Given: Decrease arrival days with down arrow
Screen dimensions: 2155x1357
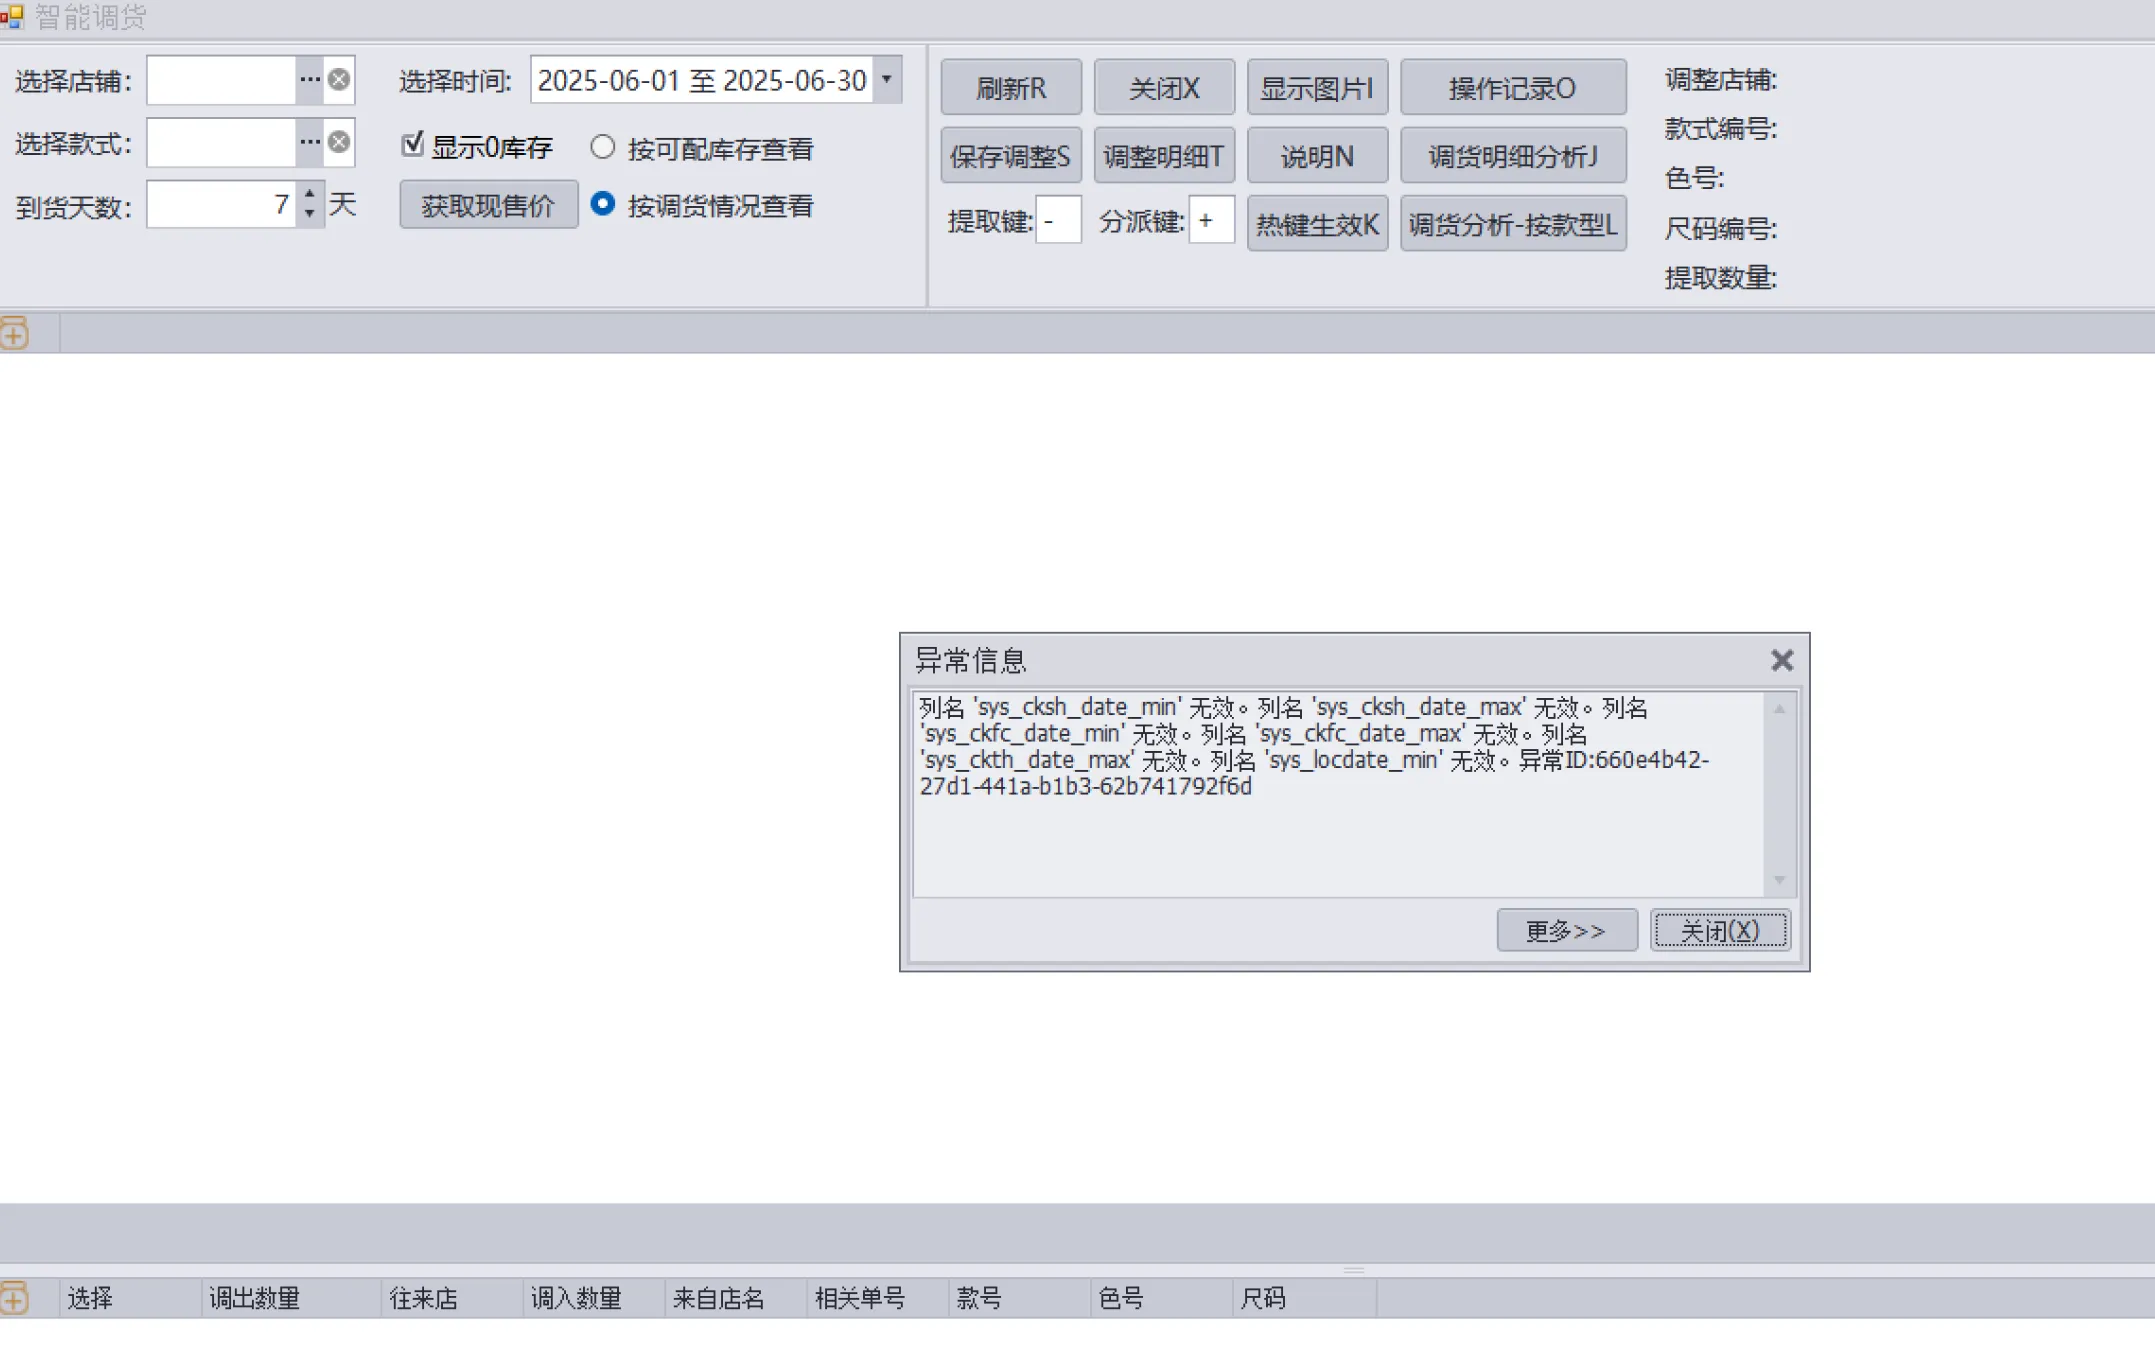Looking at the screenshot, I should tap(310, 213).
